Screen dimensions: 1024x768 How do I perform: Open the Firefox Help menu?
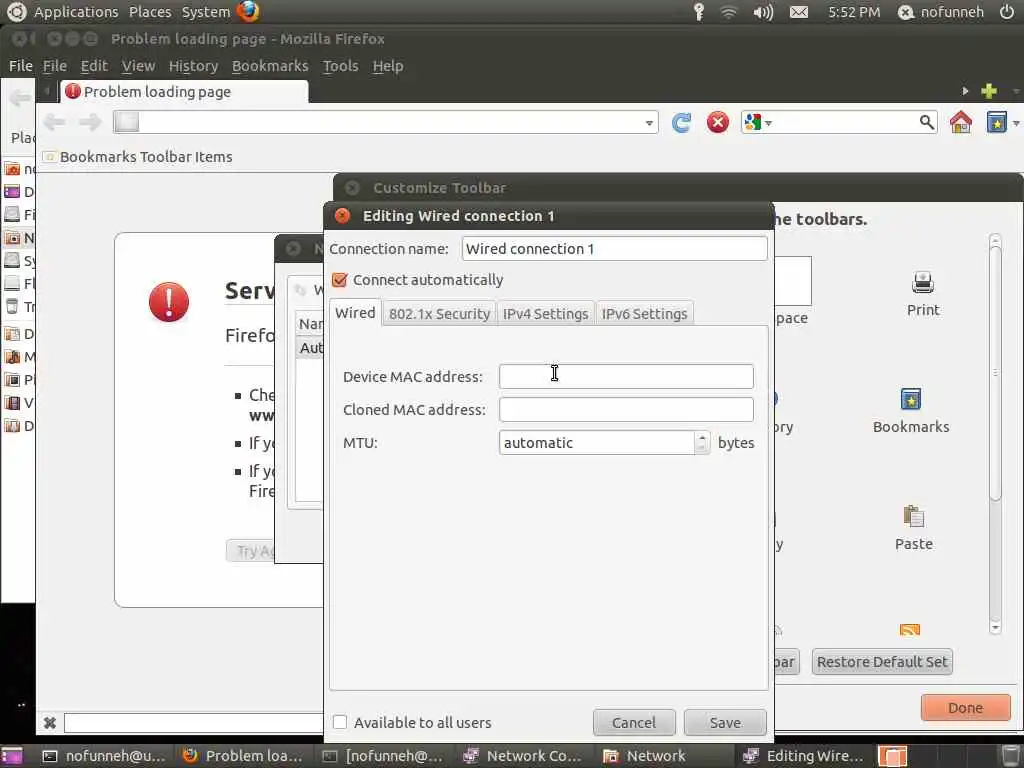(387, 66)
